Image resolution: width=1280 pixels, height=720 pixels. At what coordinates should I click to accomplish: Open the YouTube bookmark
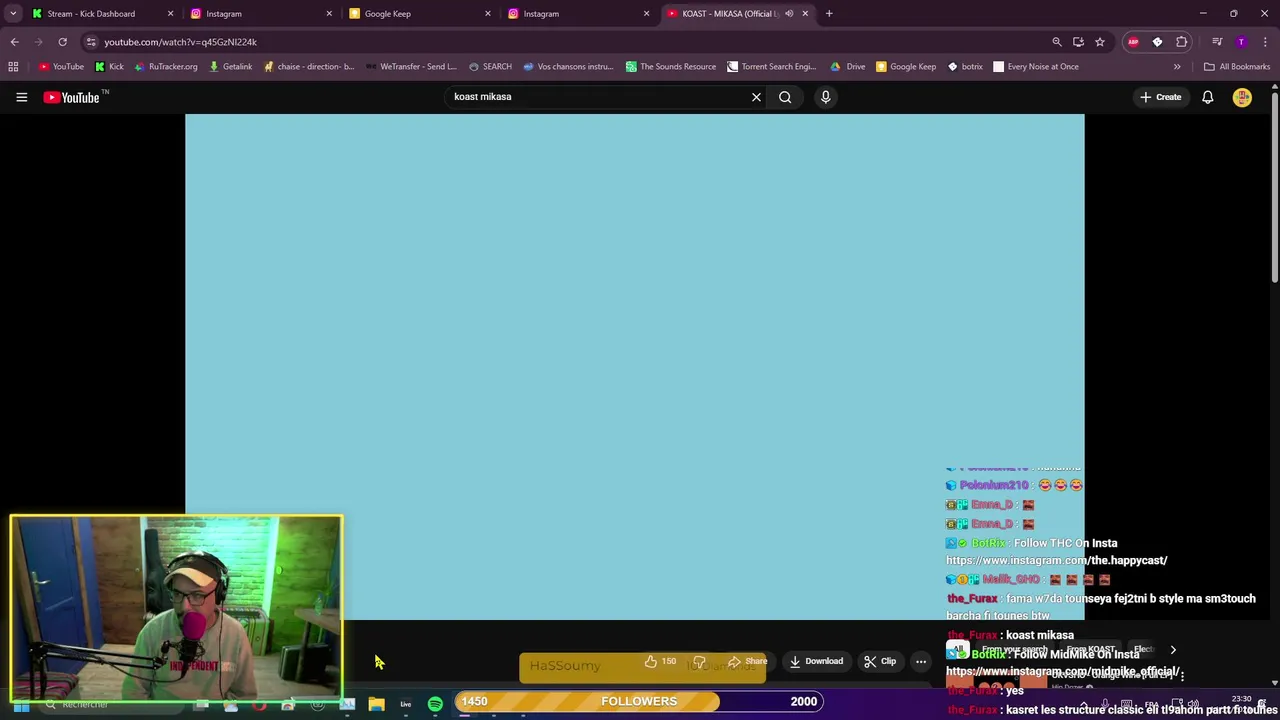point(61,67)
